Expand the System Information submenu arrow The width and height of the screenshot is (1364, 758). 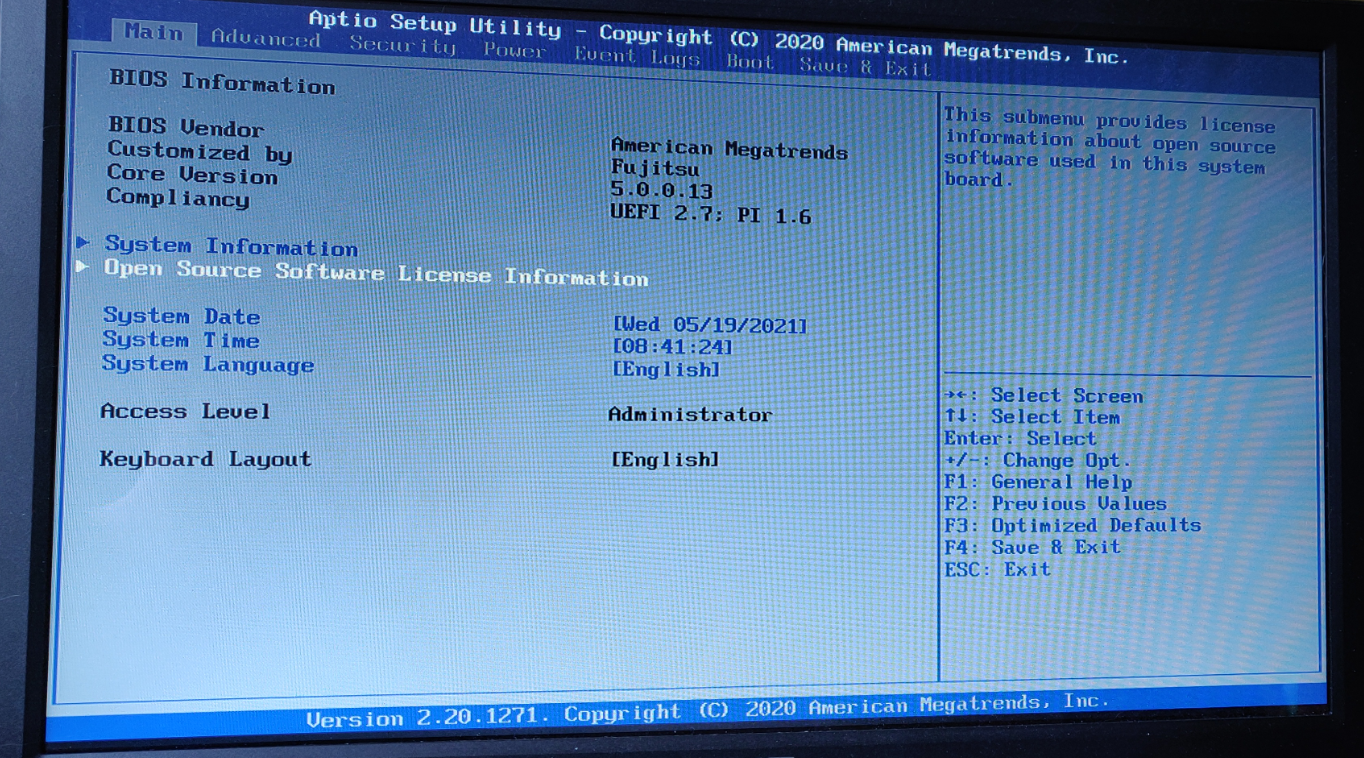click(83, 242)
